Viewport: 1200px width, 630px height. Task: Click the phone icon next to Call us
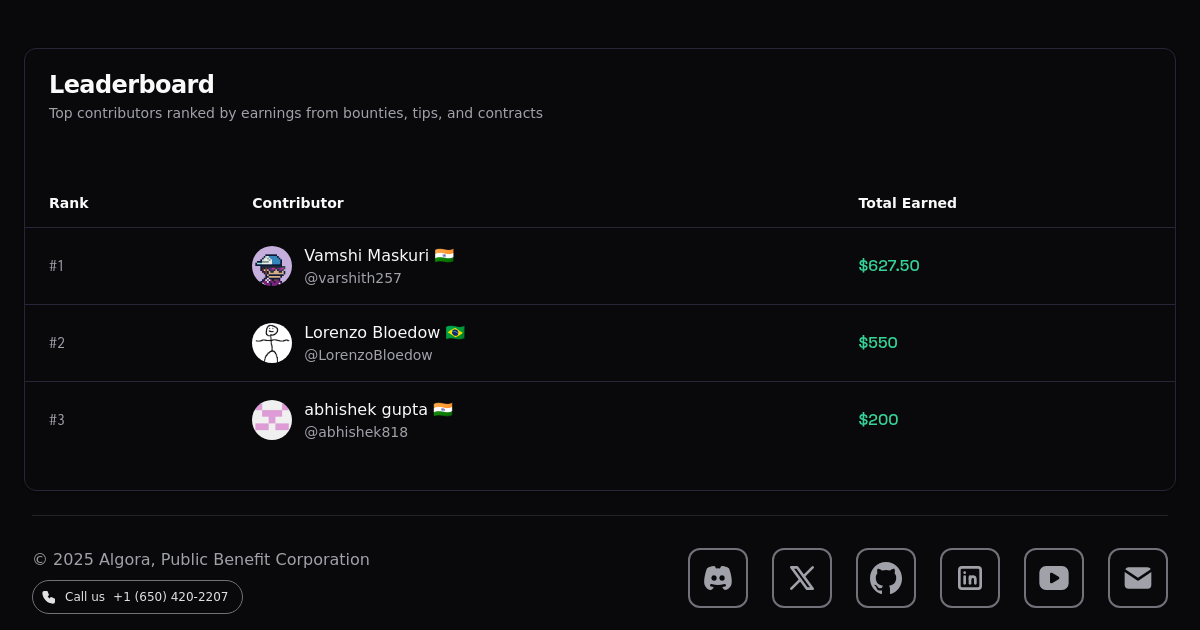tap(49, 596)
